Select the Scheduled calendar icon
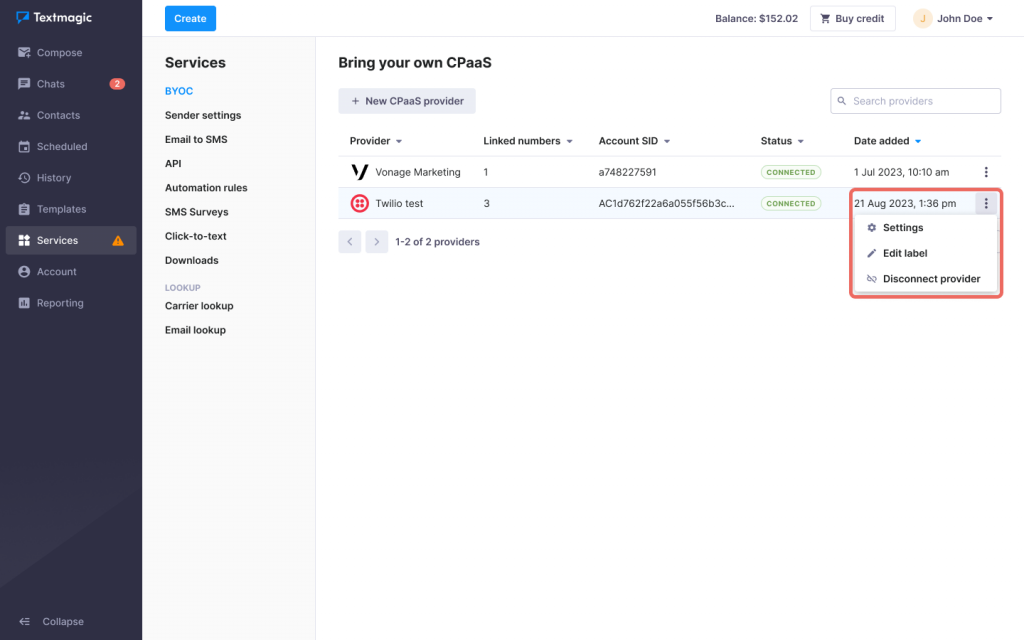Screen dimensions: 1024x640 [24, 147]
